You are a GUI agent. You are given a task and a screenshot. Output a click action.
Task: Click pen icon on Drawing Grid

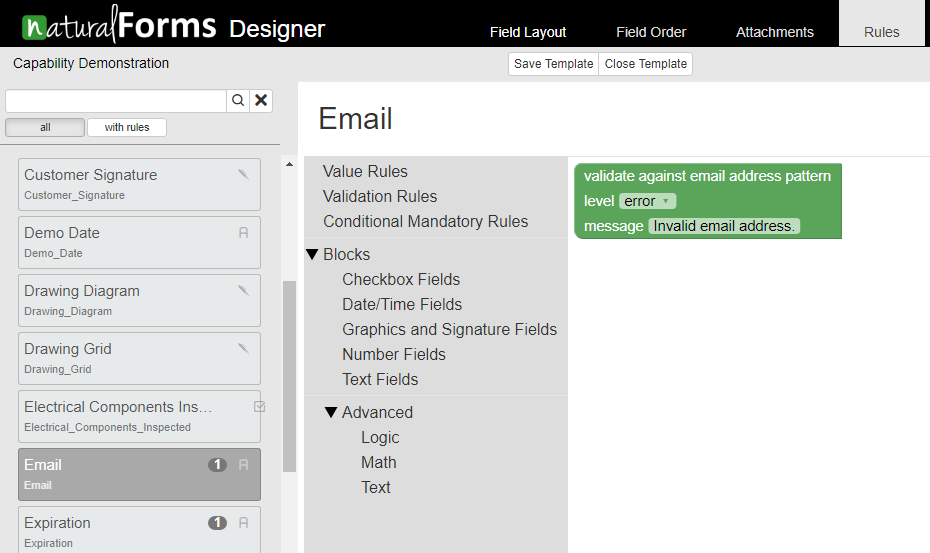(x=243, y=349)
